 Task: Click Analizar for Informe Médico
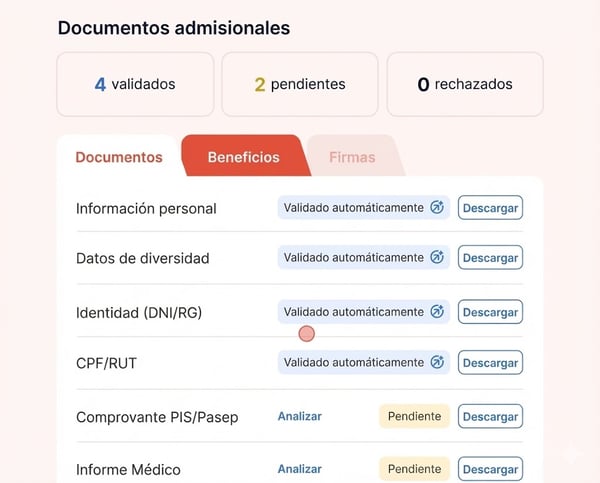pyautogui.click(x=300, y=469)
